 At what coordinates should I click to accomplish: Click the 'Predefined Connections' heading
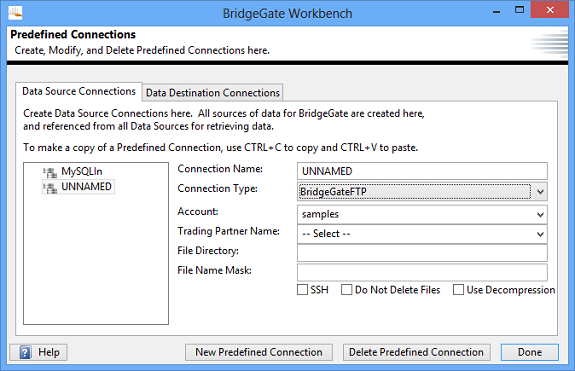(73, 34)
